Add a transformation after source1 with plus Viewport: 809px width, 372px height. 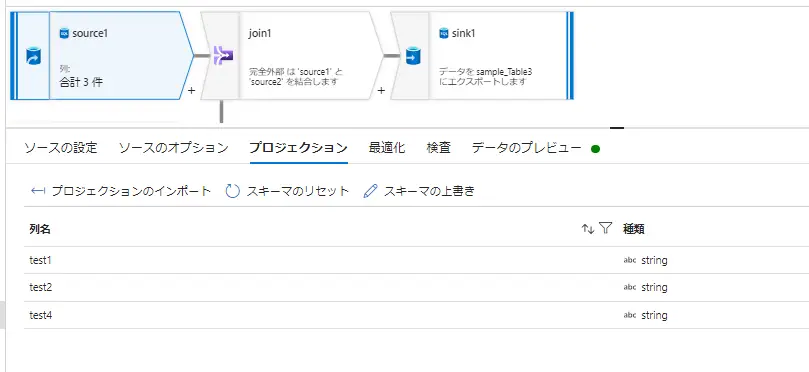click(x=191, y=91)
